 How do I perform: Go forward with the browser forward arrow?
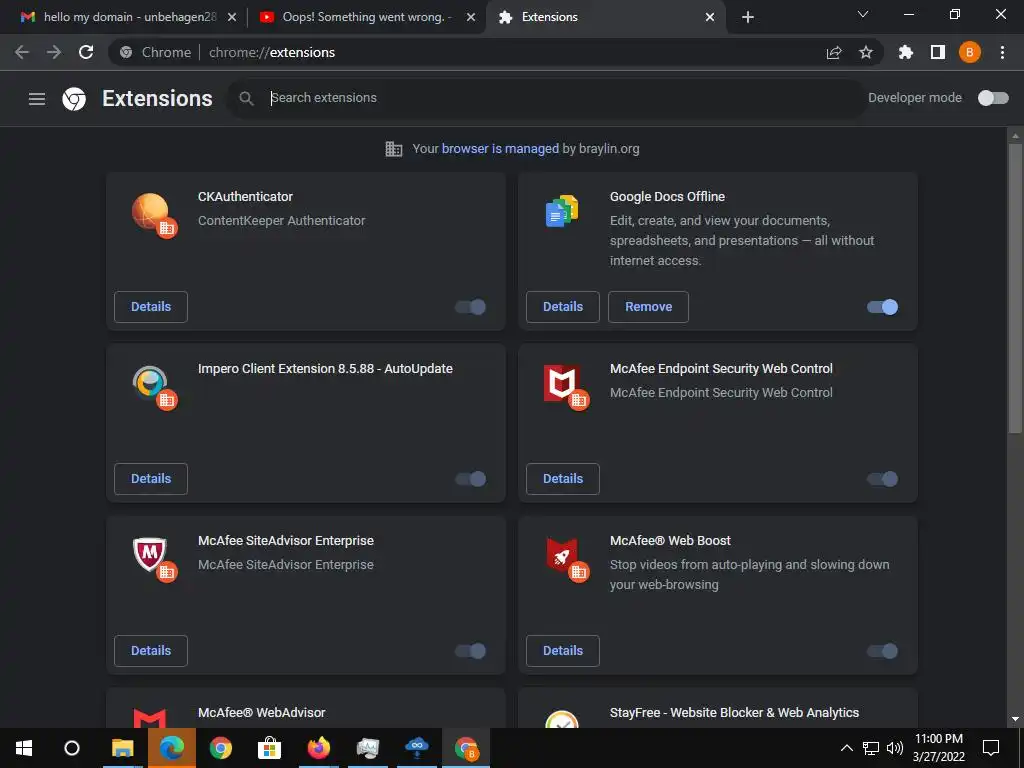coord(54,52)
